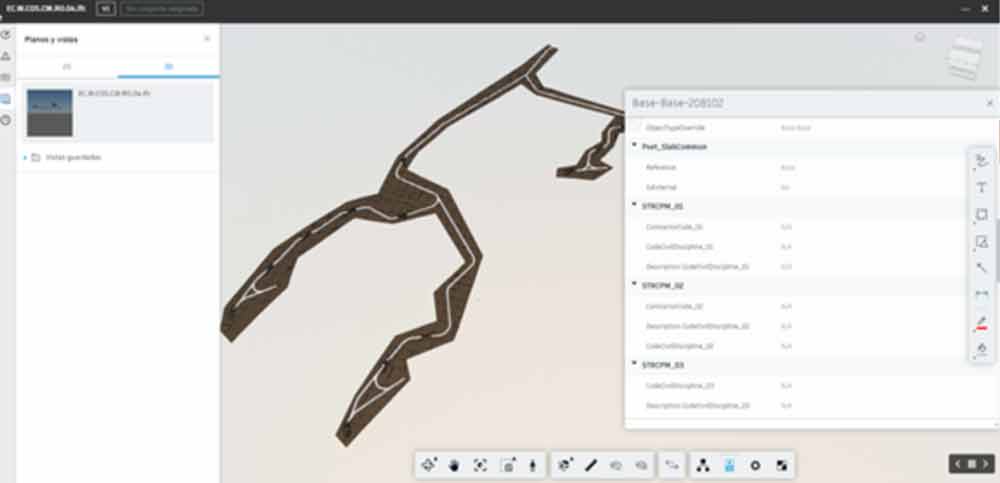Switch to the 3D tab
This screenshot has height=483, width=1000.
click(168, 66)
